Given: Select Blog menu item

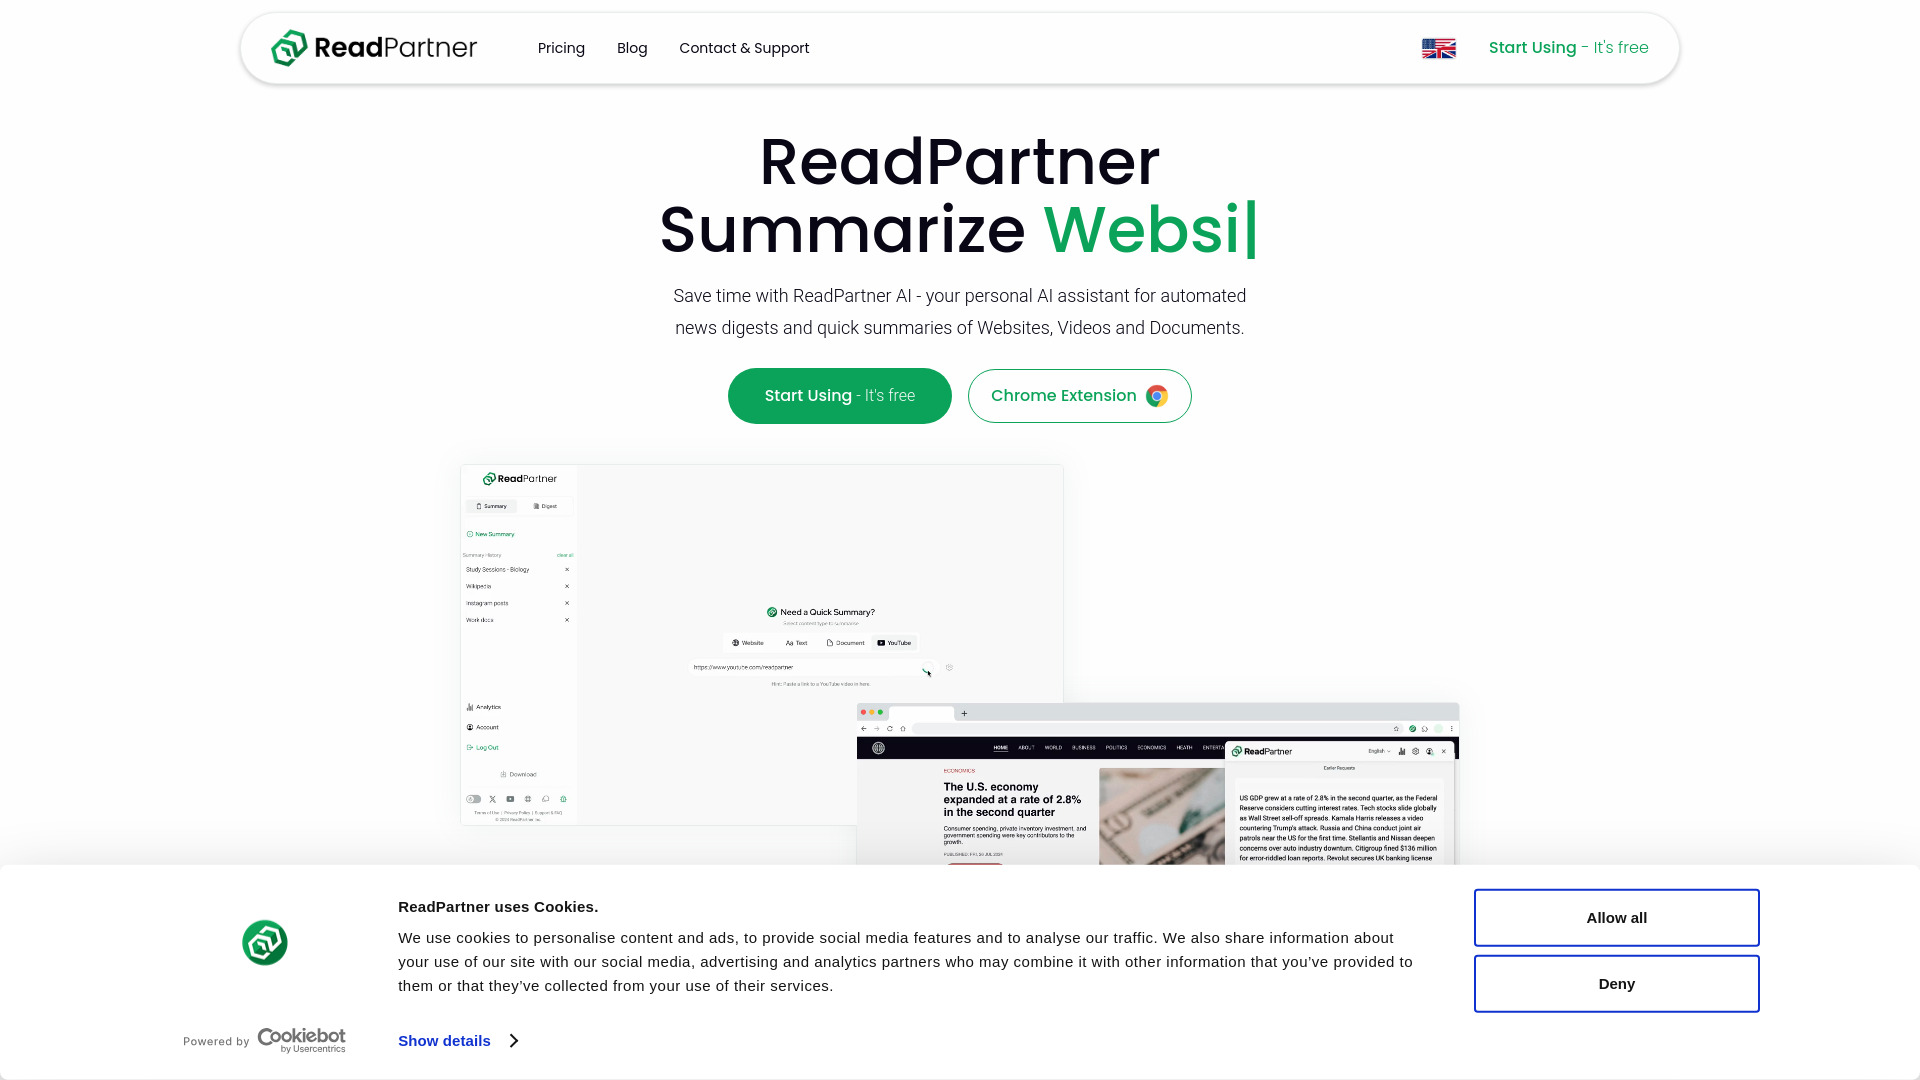Looking at the screenshot, I should (632, 47).
